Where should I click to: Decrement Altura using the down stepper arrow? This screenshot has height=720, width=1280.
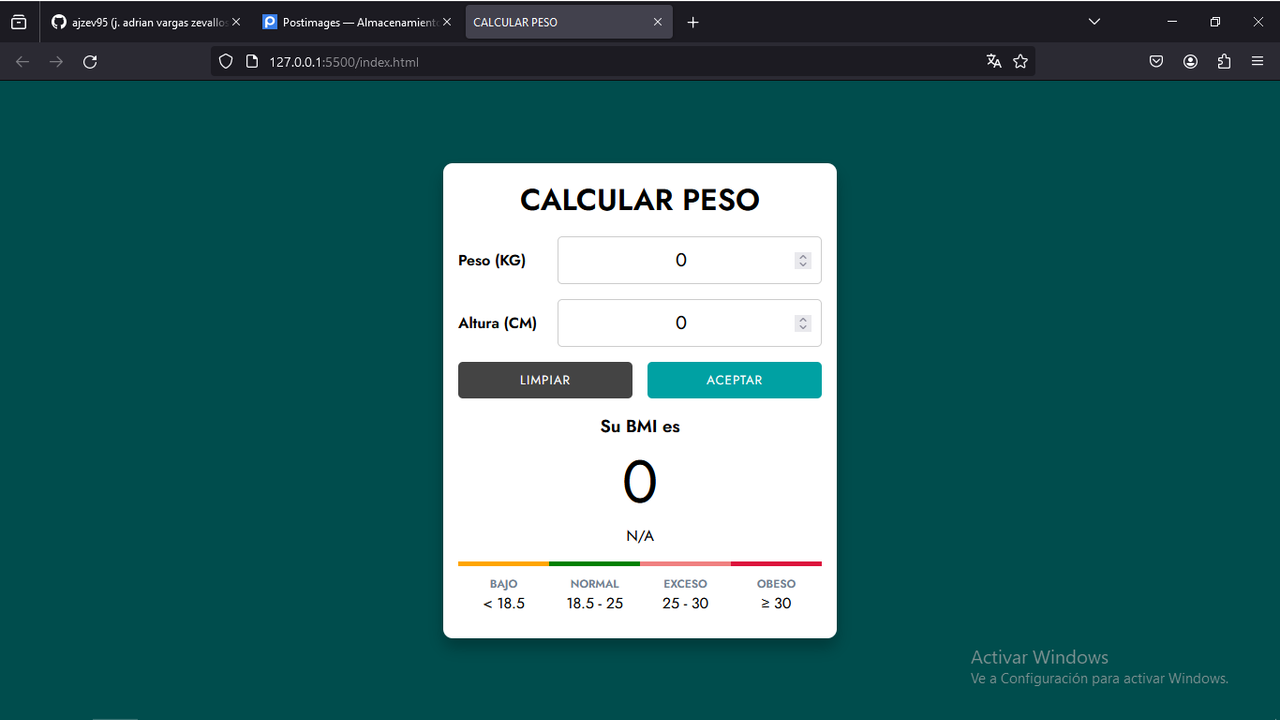pyautogui.click(x=802, y=328)
